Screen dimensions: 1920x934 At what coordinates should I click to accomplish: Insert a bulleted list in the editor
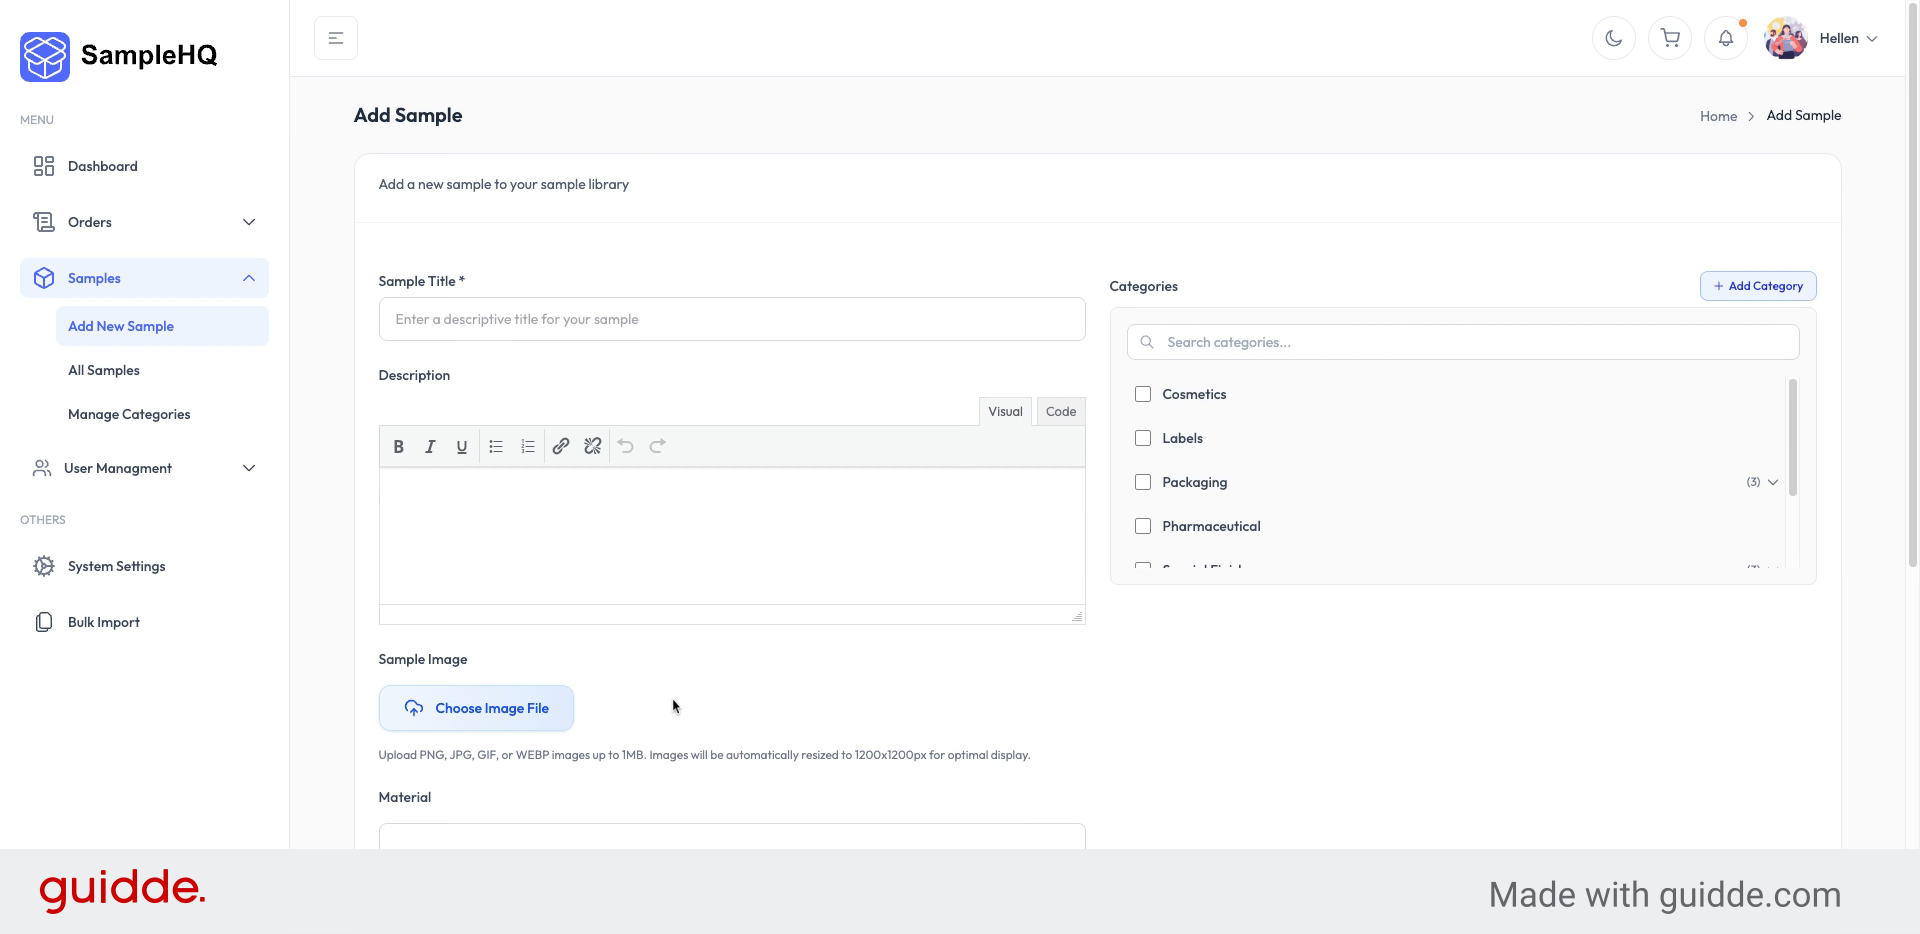click(496, 447)
